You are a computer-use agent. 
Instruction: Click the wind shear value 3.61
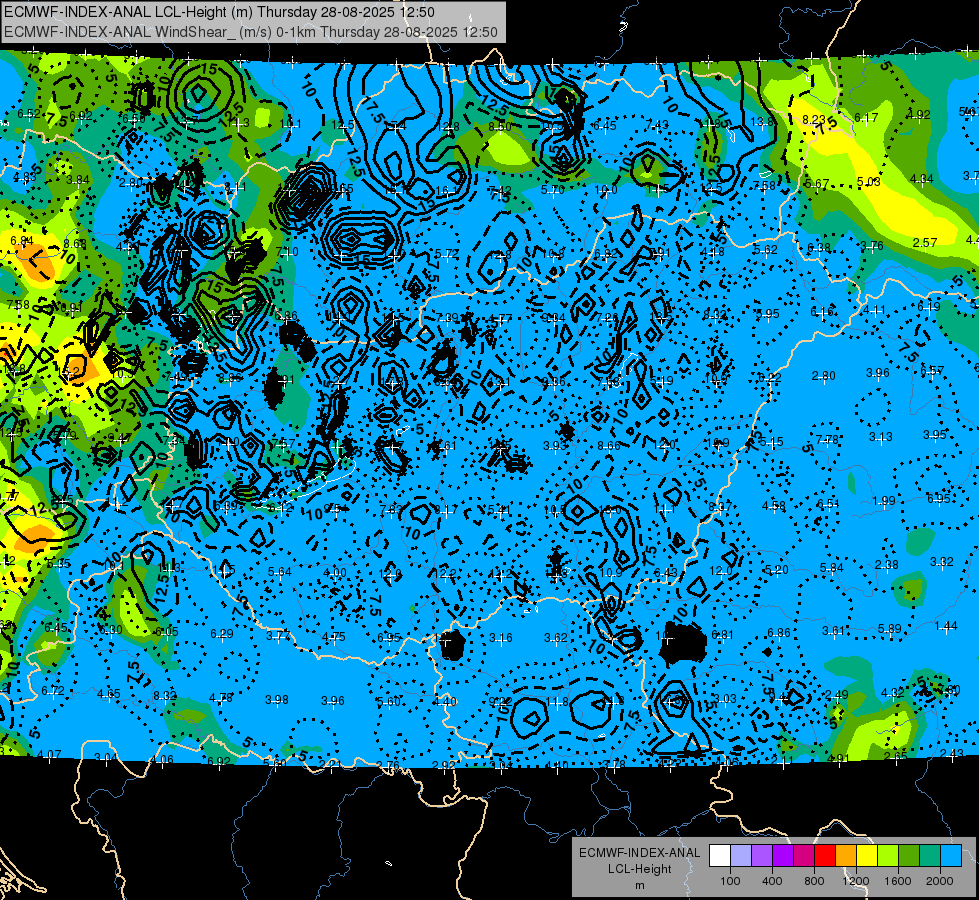pos(834,631)
